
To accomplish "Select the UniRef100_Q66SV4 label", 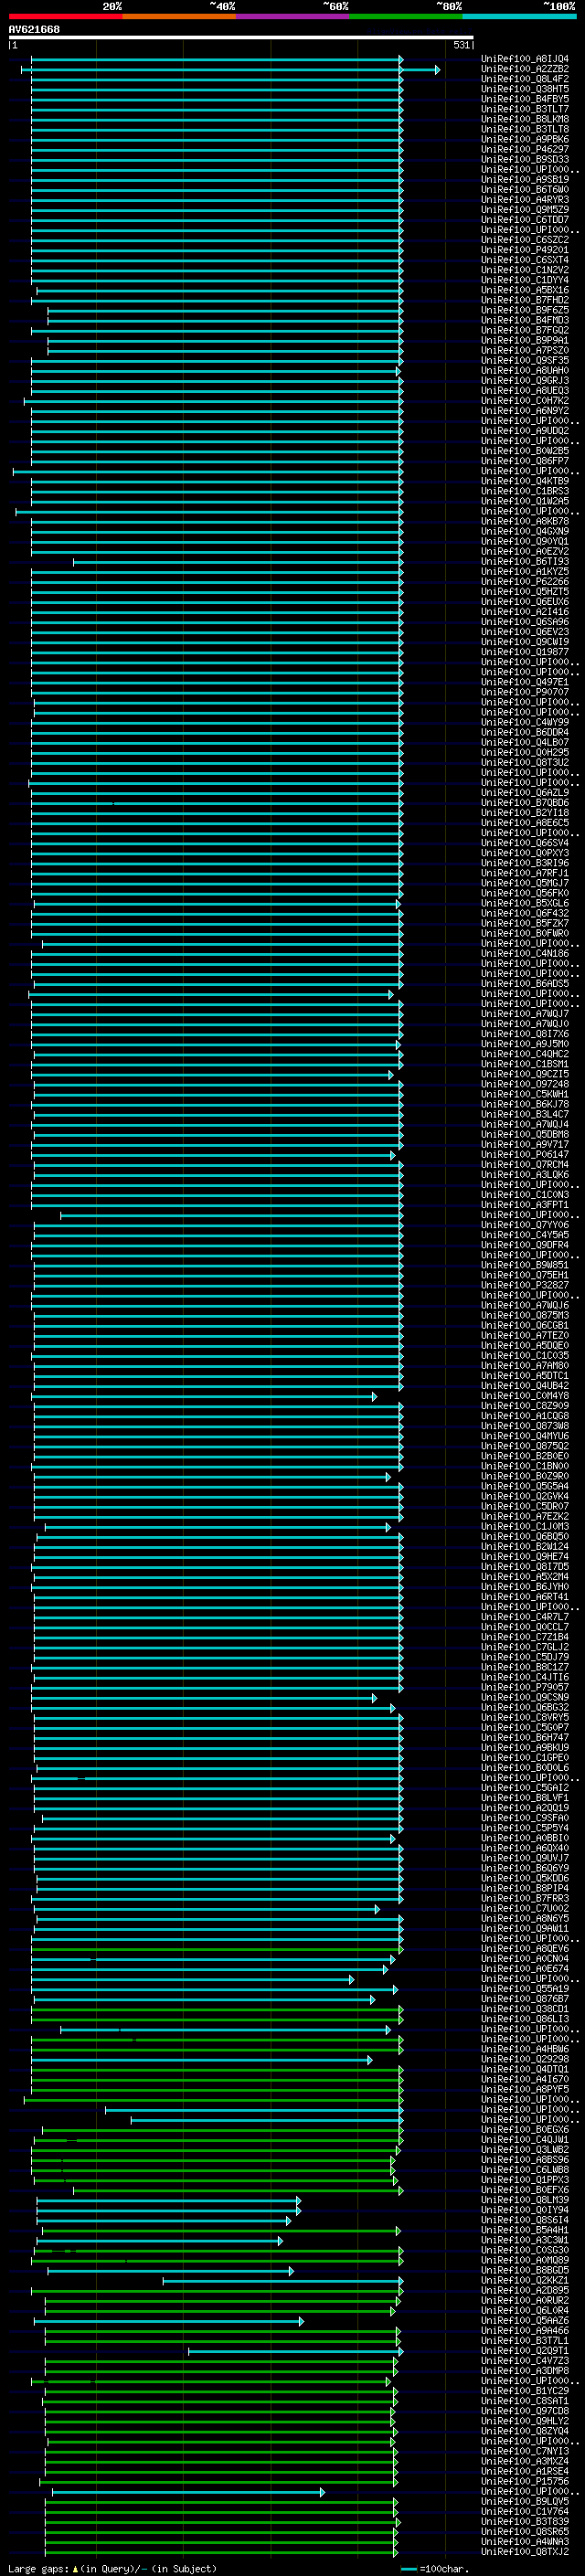I will (525, 843).
